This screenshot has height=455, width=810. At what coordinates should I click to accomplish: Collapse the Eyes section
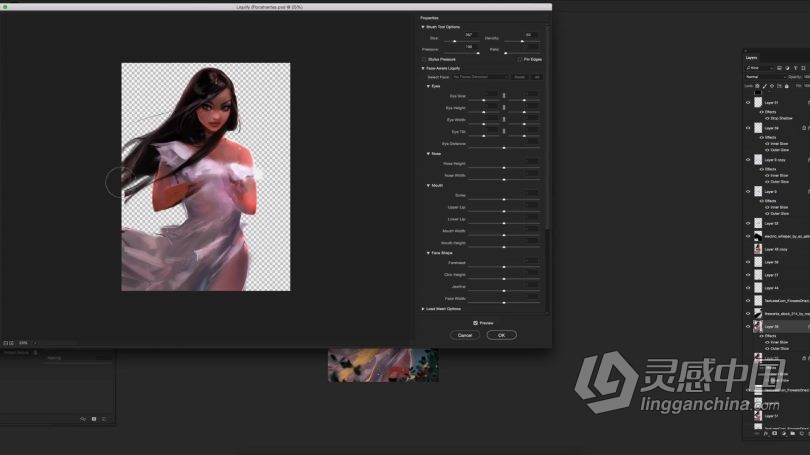pyautogui.click(x=428, y=86)
